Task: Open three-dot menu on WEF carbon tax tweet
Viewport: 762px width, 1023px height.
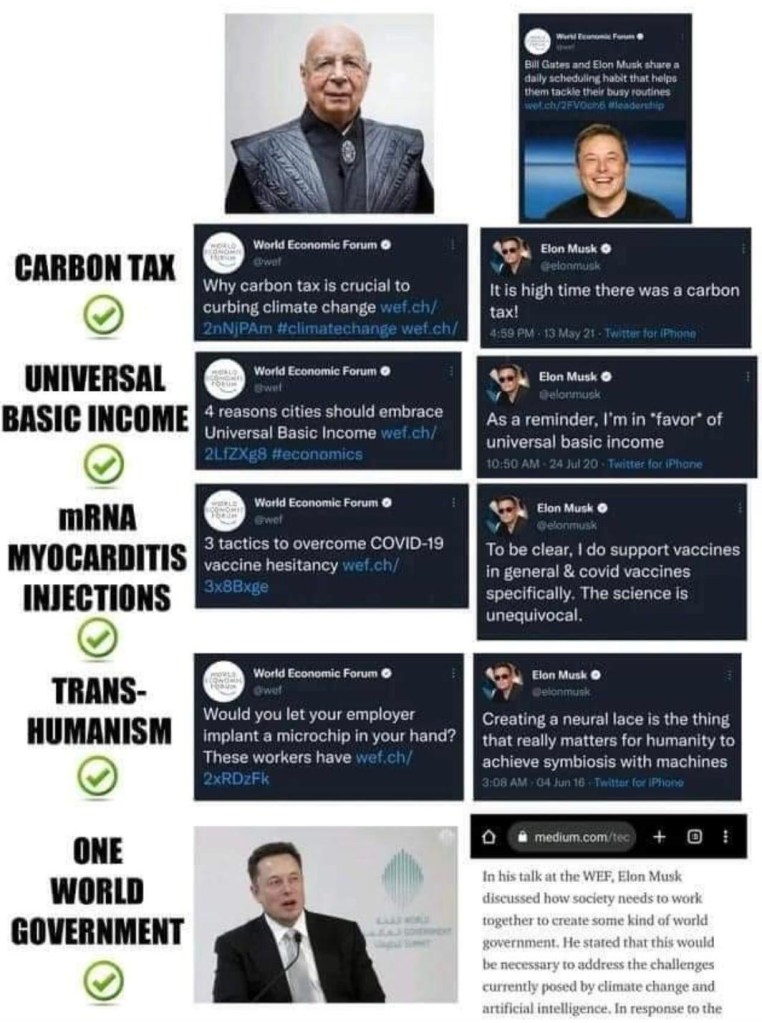Action: pyautogui.click(x=453, y=245)
